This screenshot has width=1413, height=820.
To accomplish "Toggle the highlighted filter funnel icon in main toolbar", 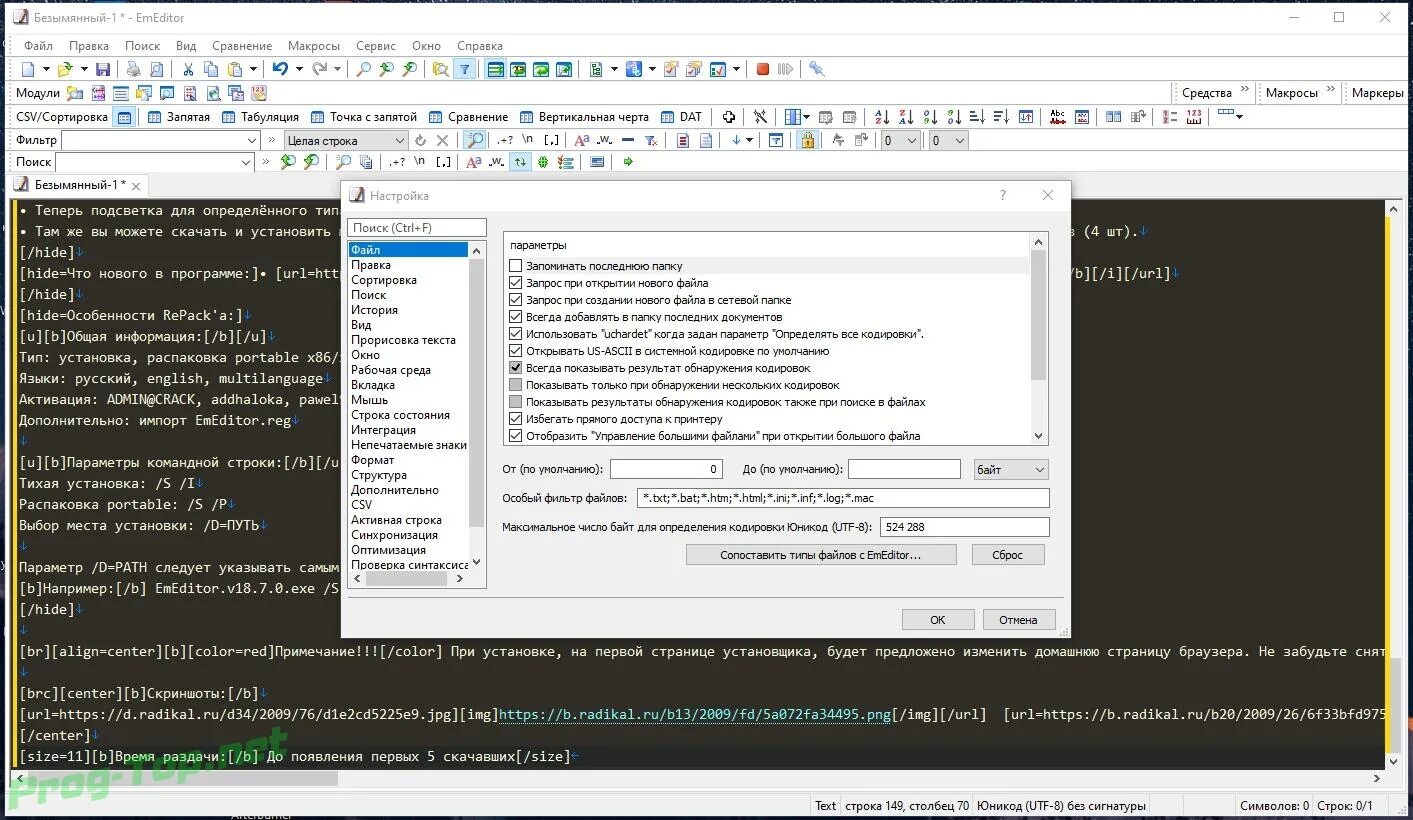I will 465,69.
